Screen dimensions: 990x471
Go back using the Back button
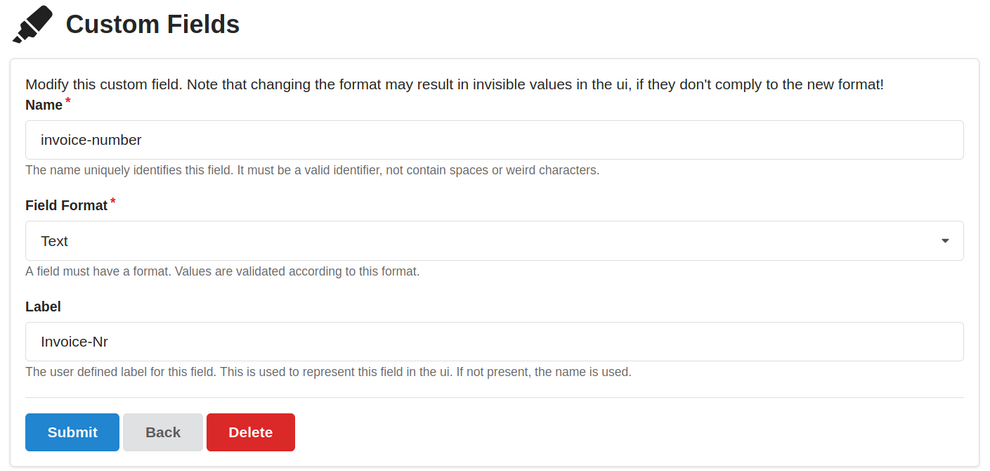tap(163, 432)
